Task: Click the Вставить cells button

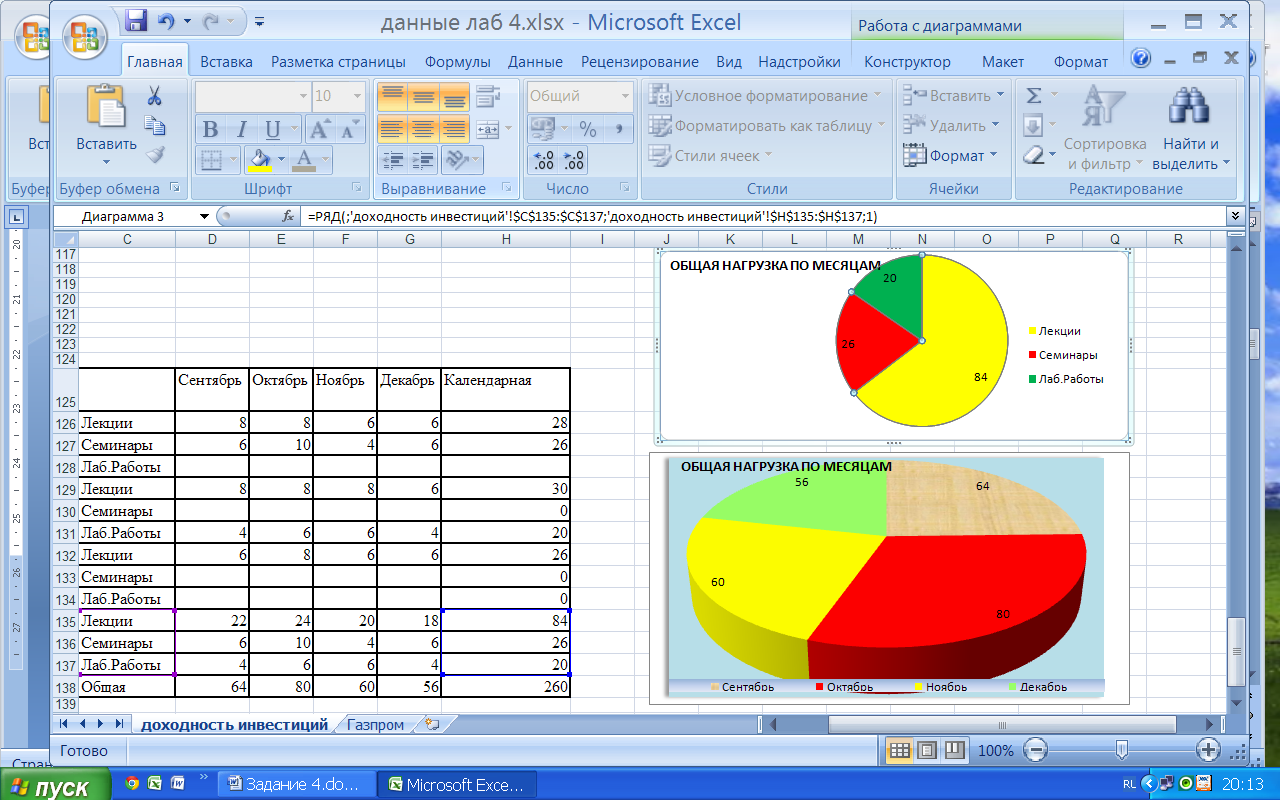Action: (952, 96)
